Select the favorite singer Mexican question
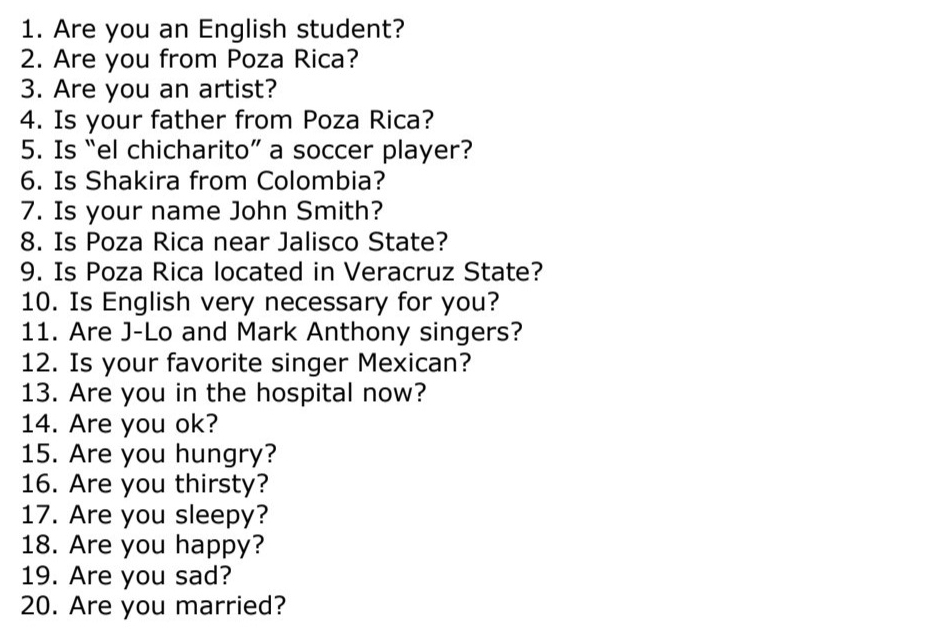Image resolution: width=940 pixels, height=630 pixels. 245,362
